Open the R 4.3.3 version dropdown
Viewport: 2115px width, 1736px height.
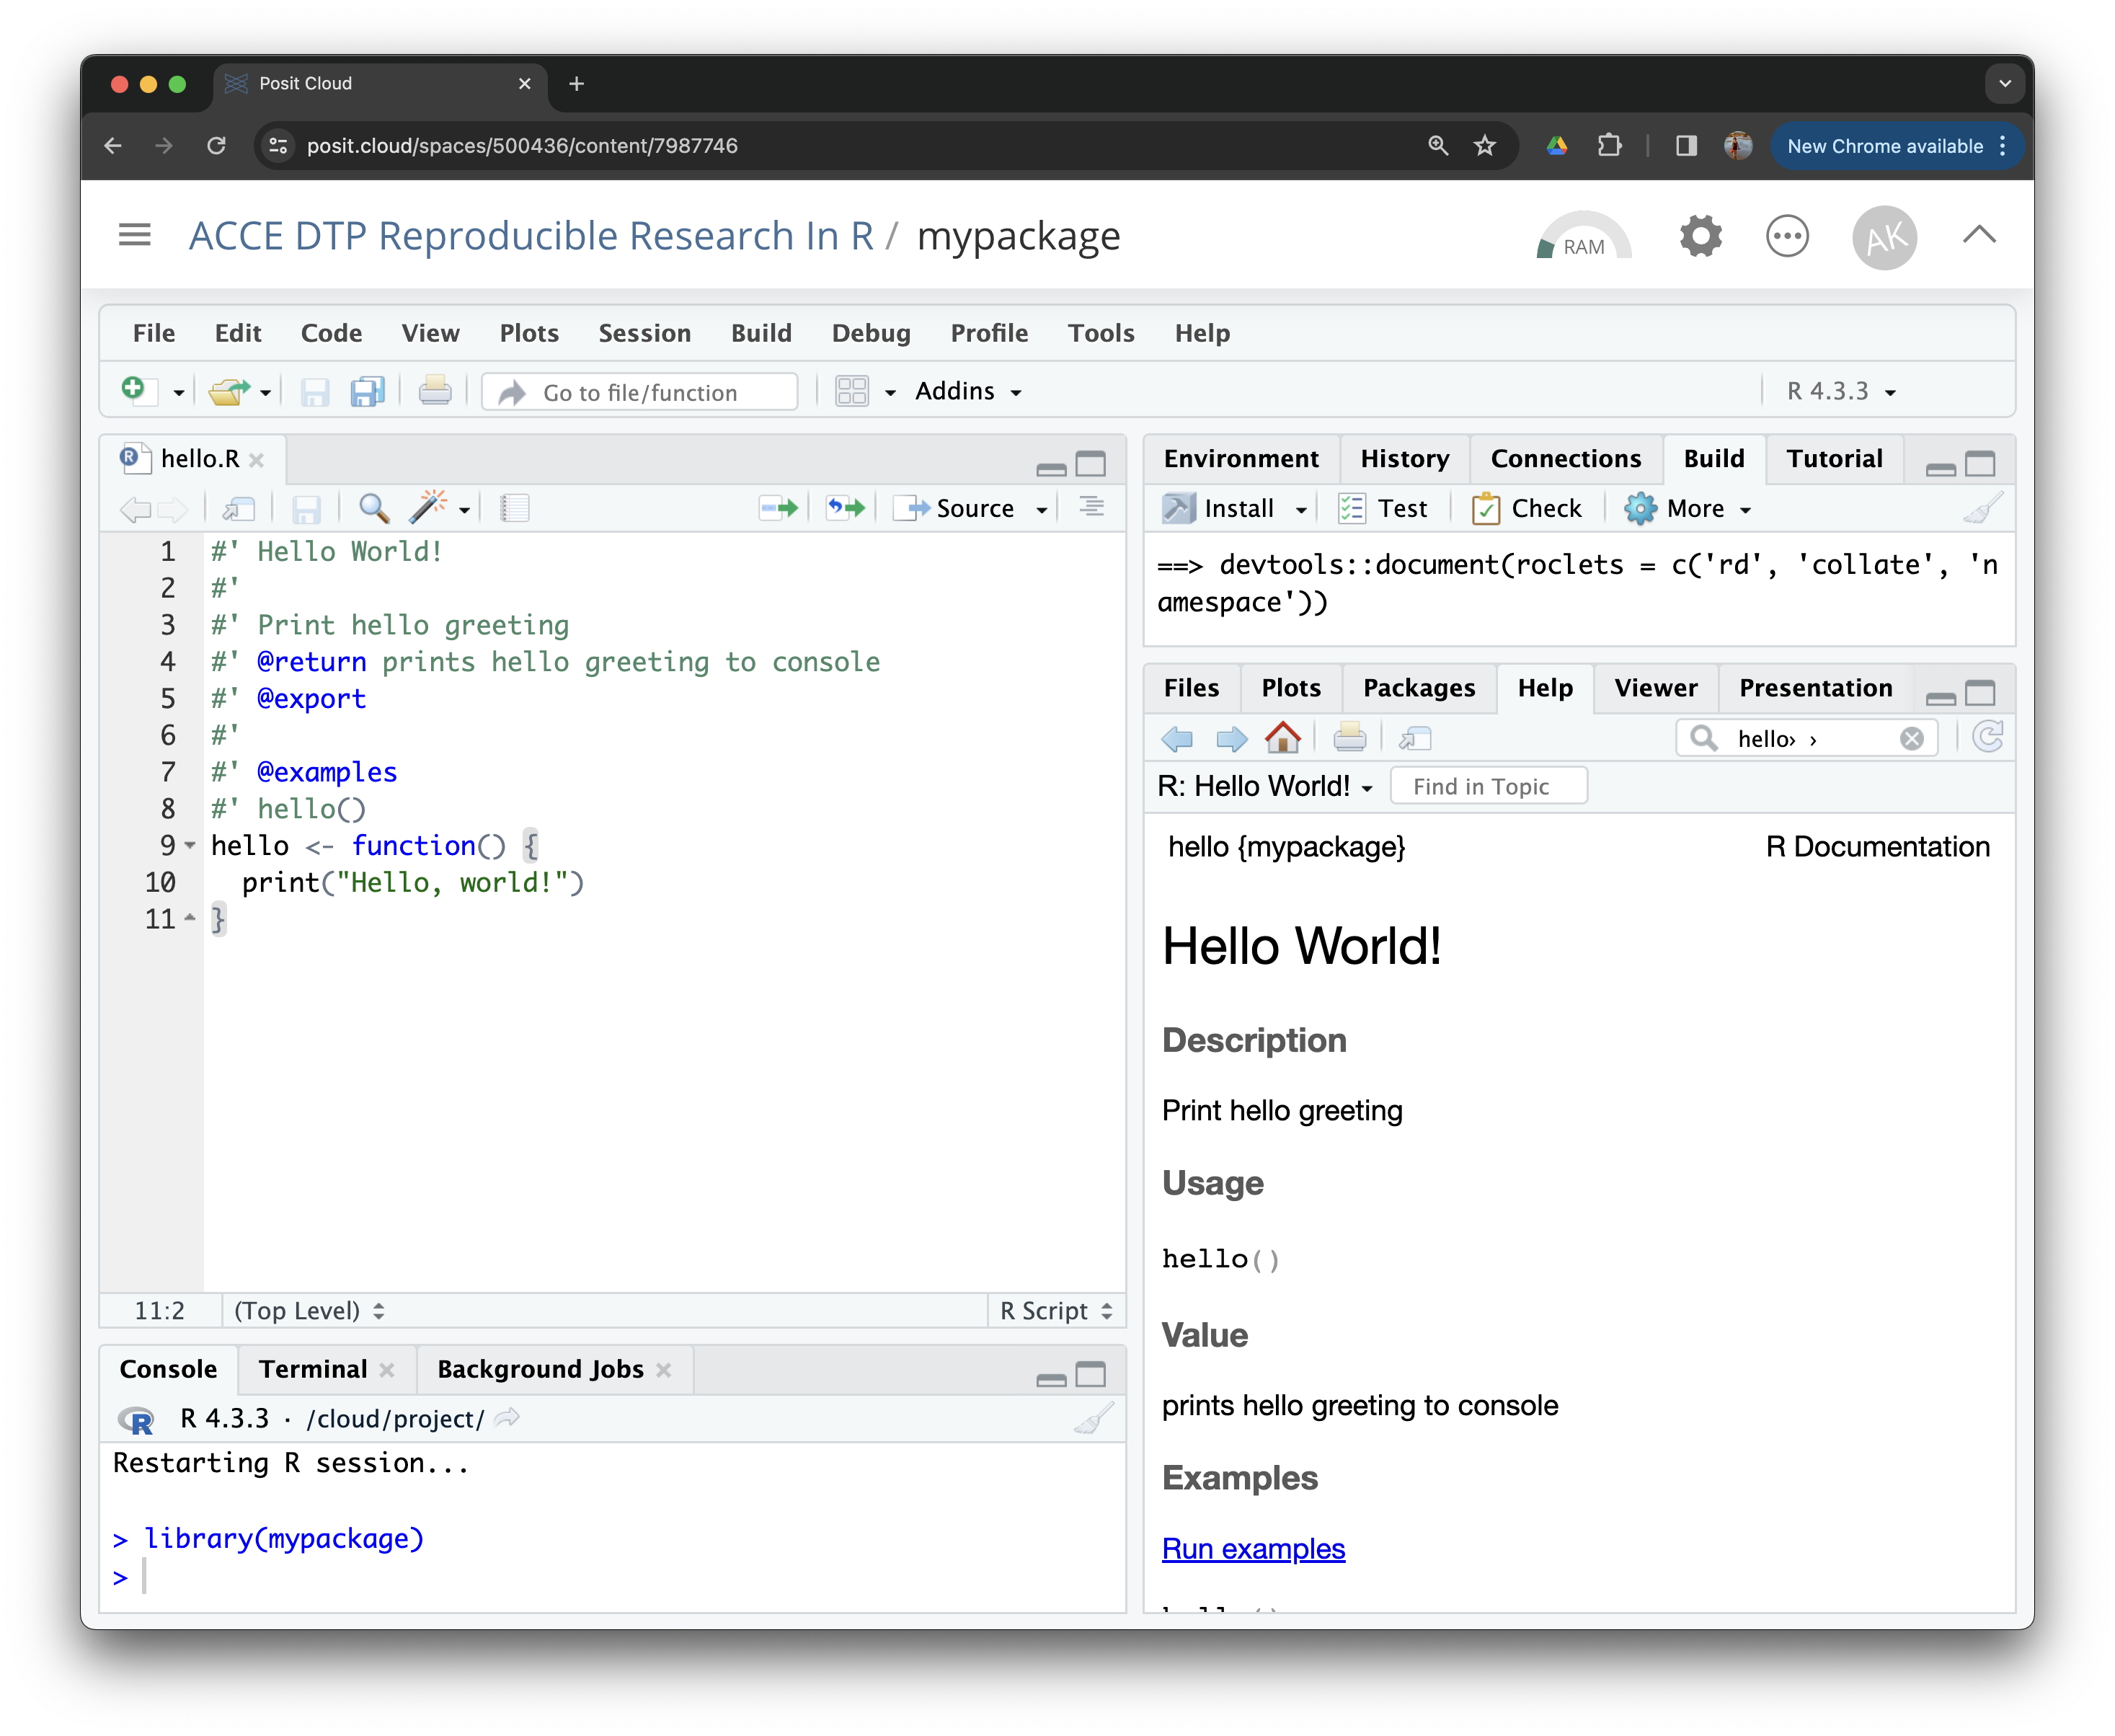pyautogui.click(x=1841, y=391)
